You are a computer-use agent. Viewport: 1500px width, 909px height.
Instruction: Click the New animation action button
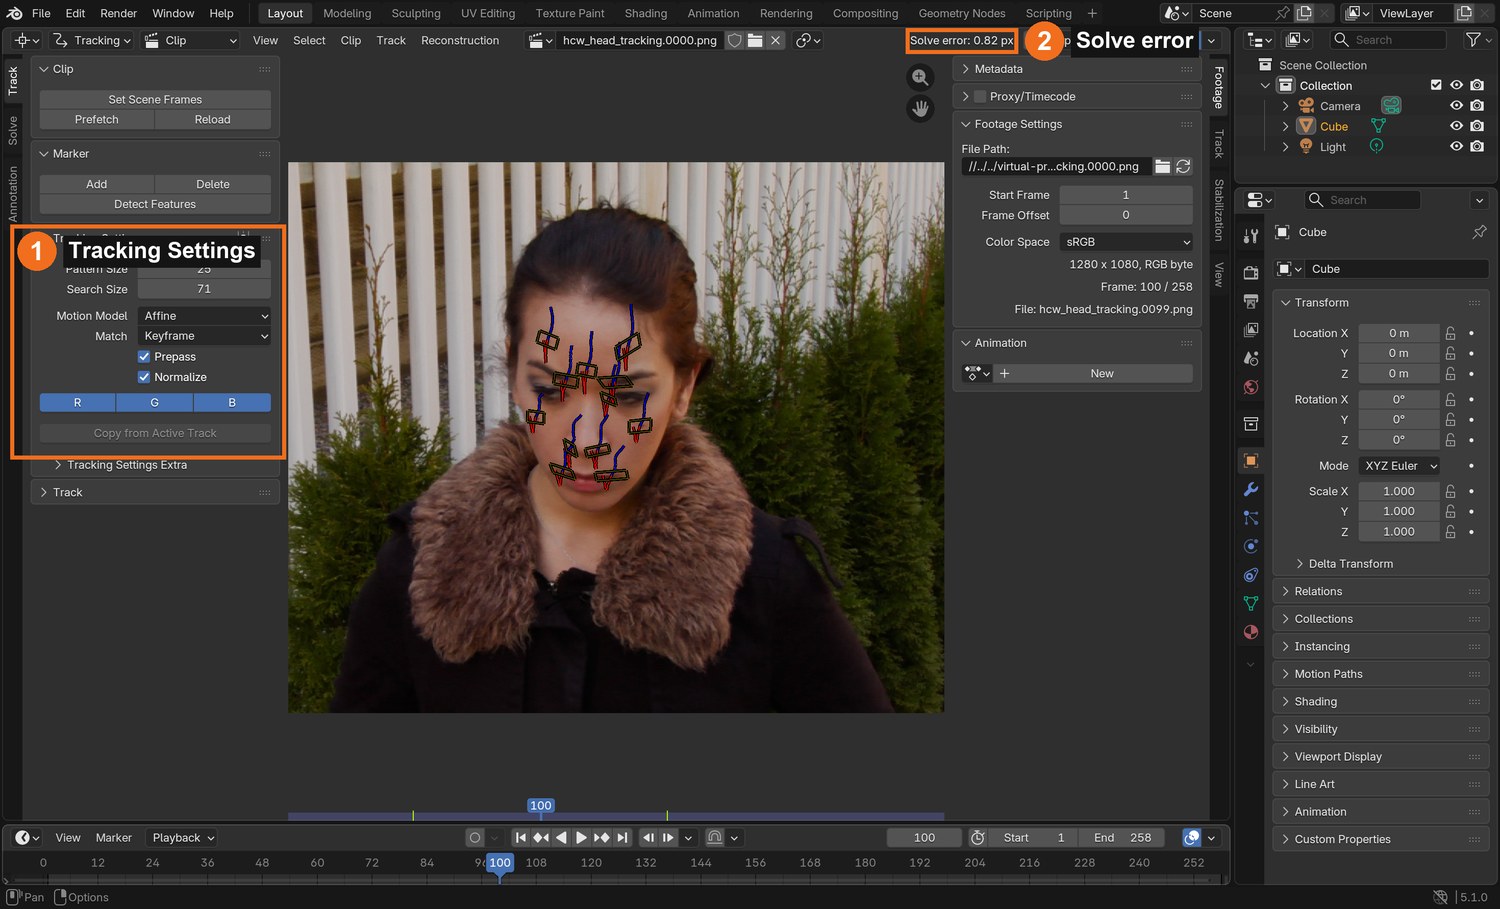pyautogui.click(x=1102, y=373)
